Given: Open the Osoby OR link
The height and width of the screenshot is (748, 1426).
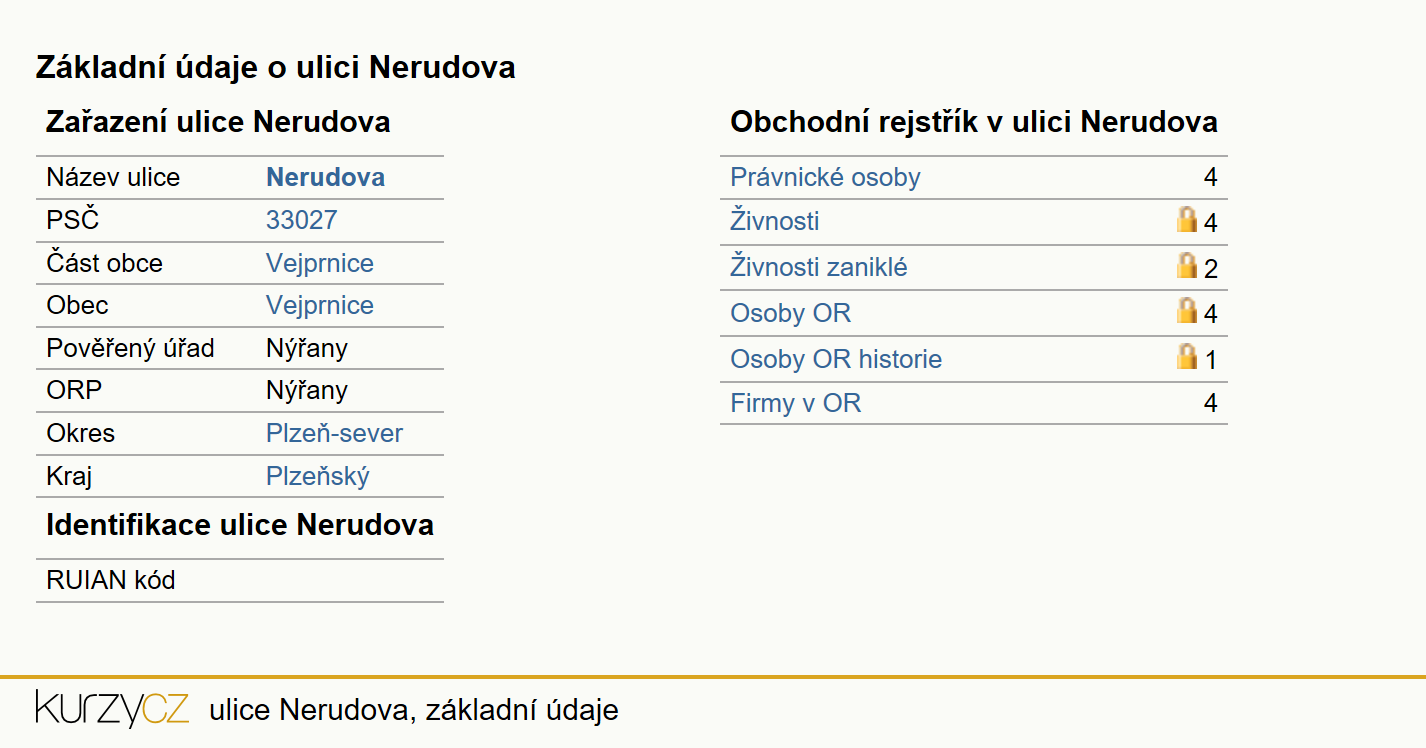Looking at the screenshot, I should (x=790, y=313).
